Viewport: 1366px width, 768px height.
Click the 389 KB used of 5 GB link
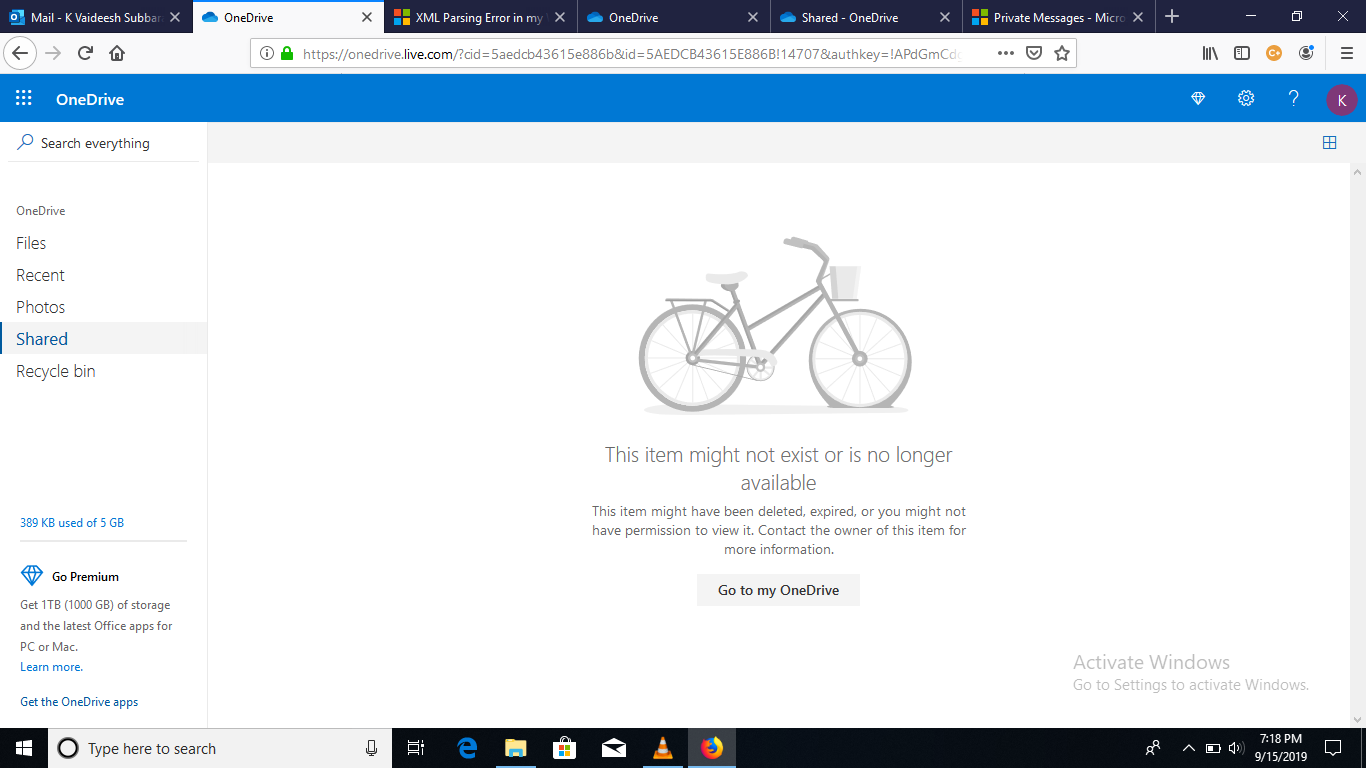[72, 523]
